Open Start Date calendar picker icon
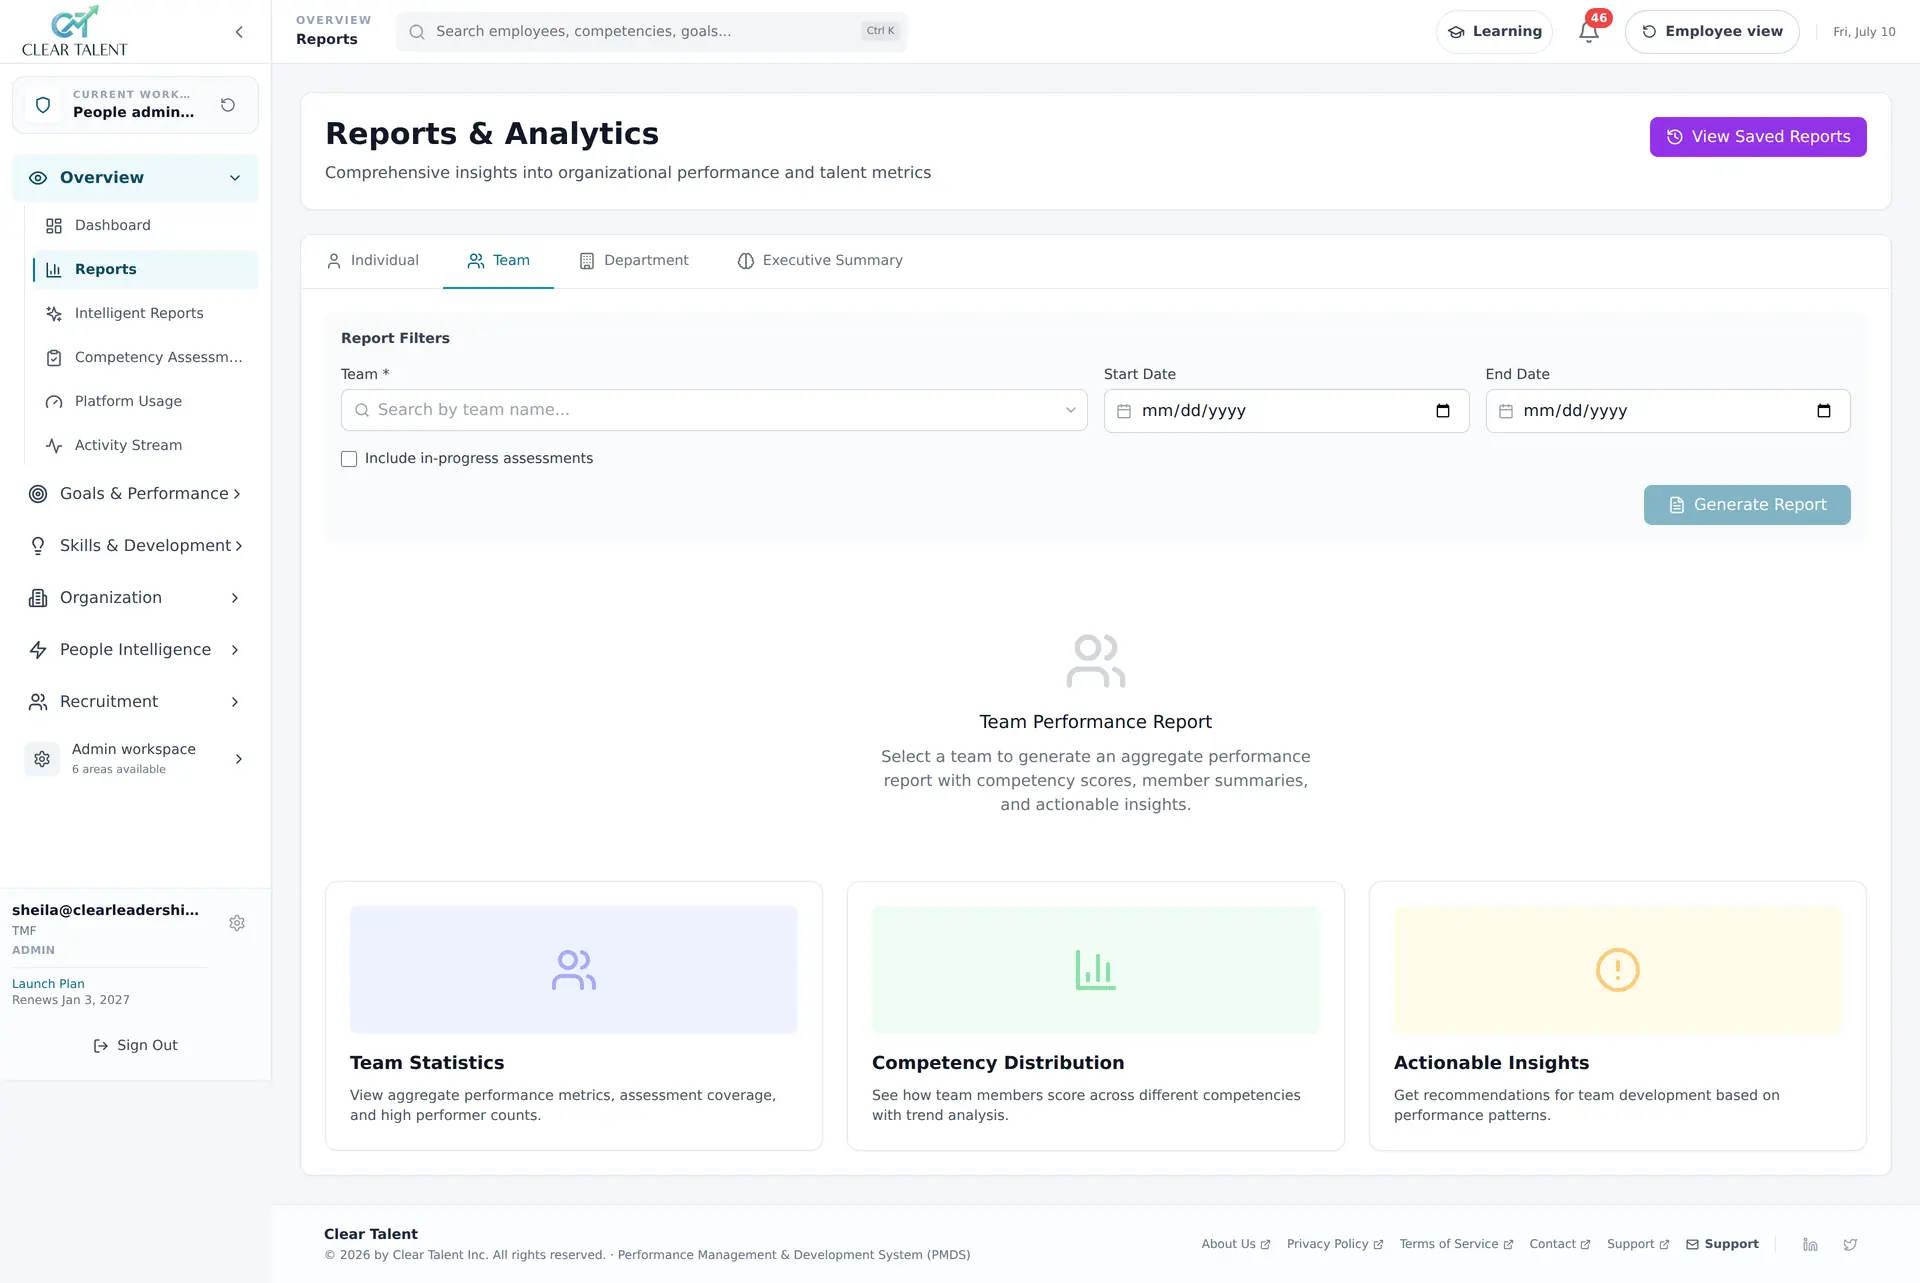Image resolution: width=1920 pixels, height=1283 pixels. click(x=1443, y=411)
